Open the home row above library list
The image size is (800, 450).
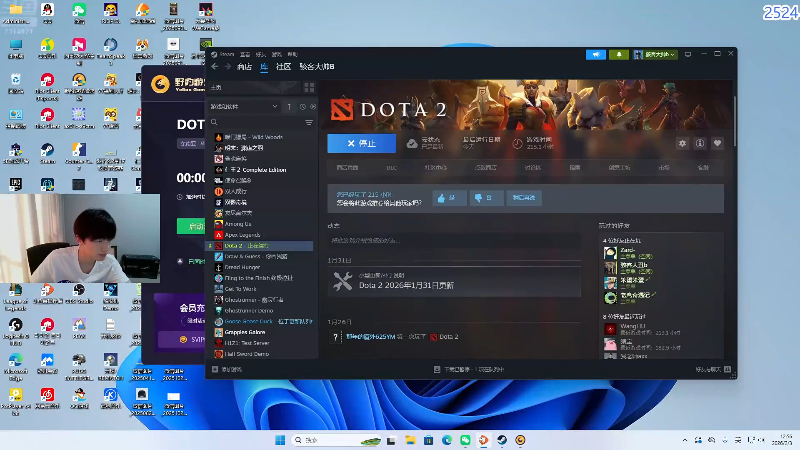pyautogui.click(x=255, y=87)
